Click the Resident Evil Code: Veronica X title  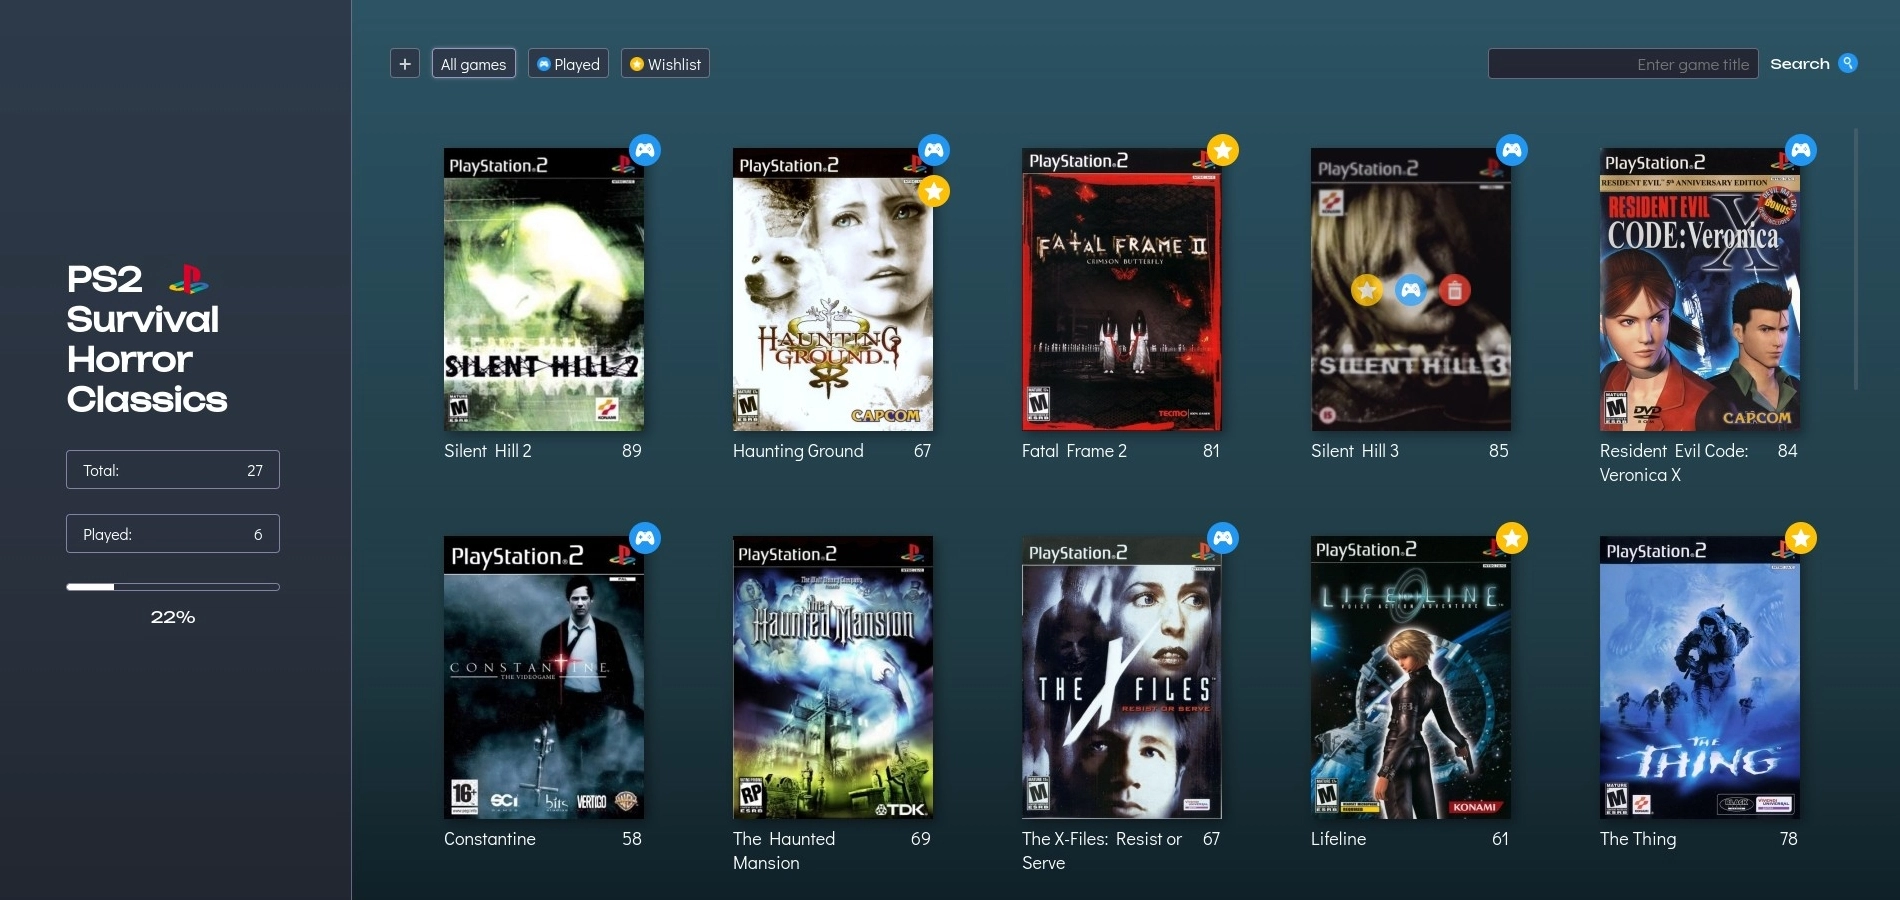tap(1674, 463)
